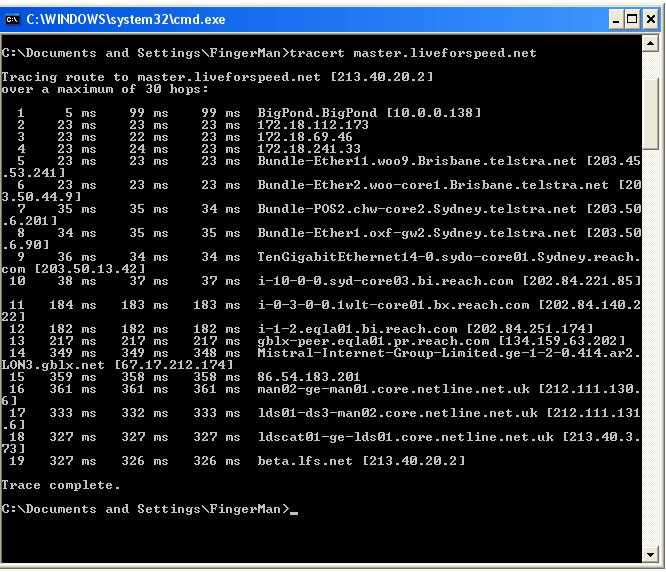The height and width of the screenshot is (572, 666).
Task: Click the 'Trace complete.' message
Action: click(x=60, y=485)
